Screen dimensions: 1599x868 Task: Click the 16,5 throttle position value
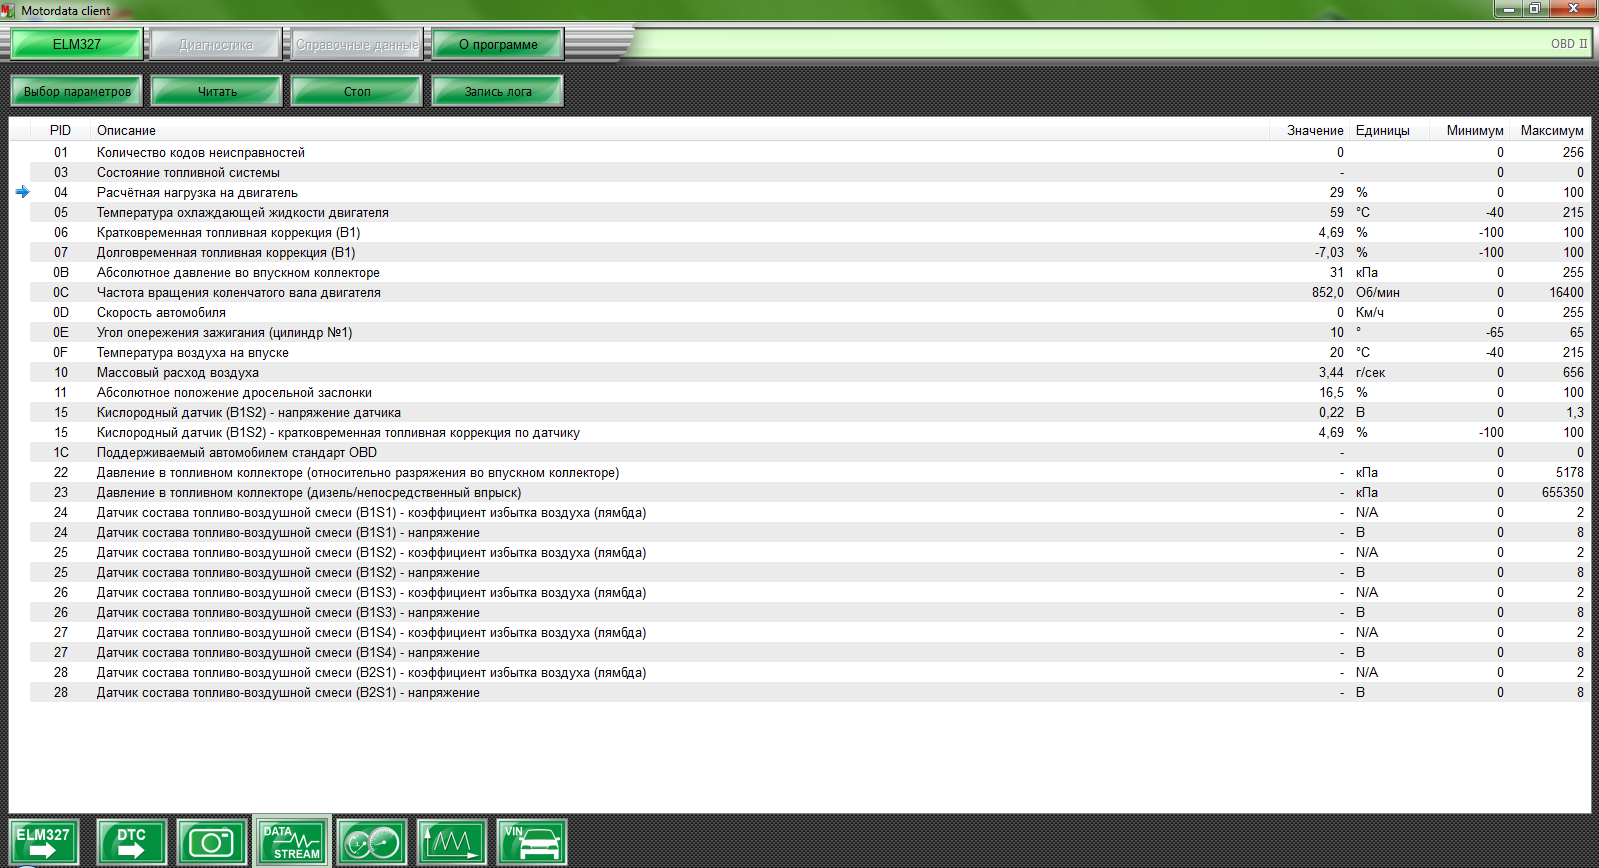pos(1331,392)
